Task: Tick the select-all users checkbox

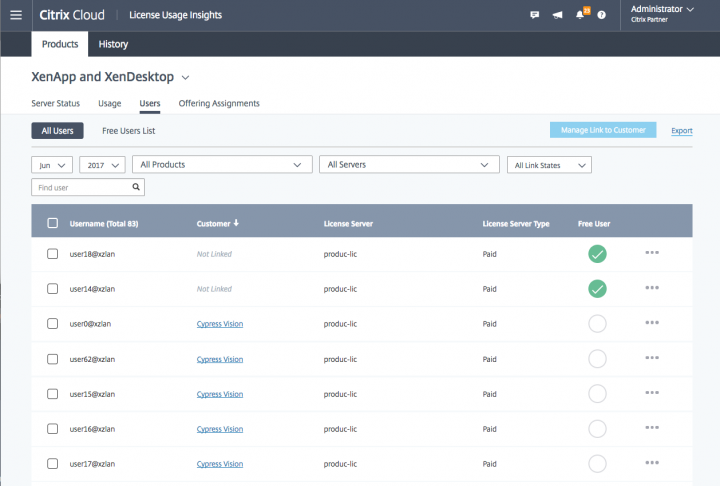Action: pyautogui.click(x=53, y=223)
